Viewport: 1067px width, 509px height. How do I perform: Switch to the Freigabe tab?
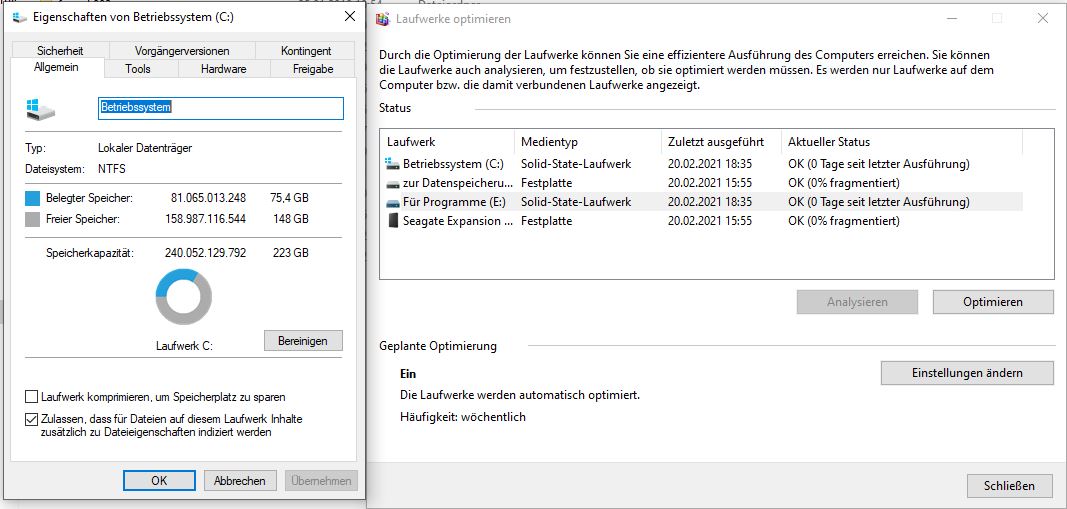coord(313,69)
